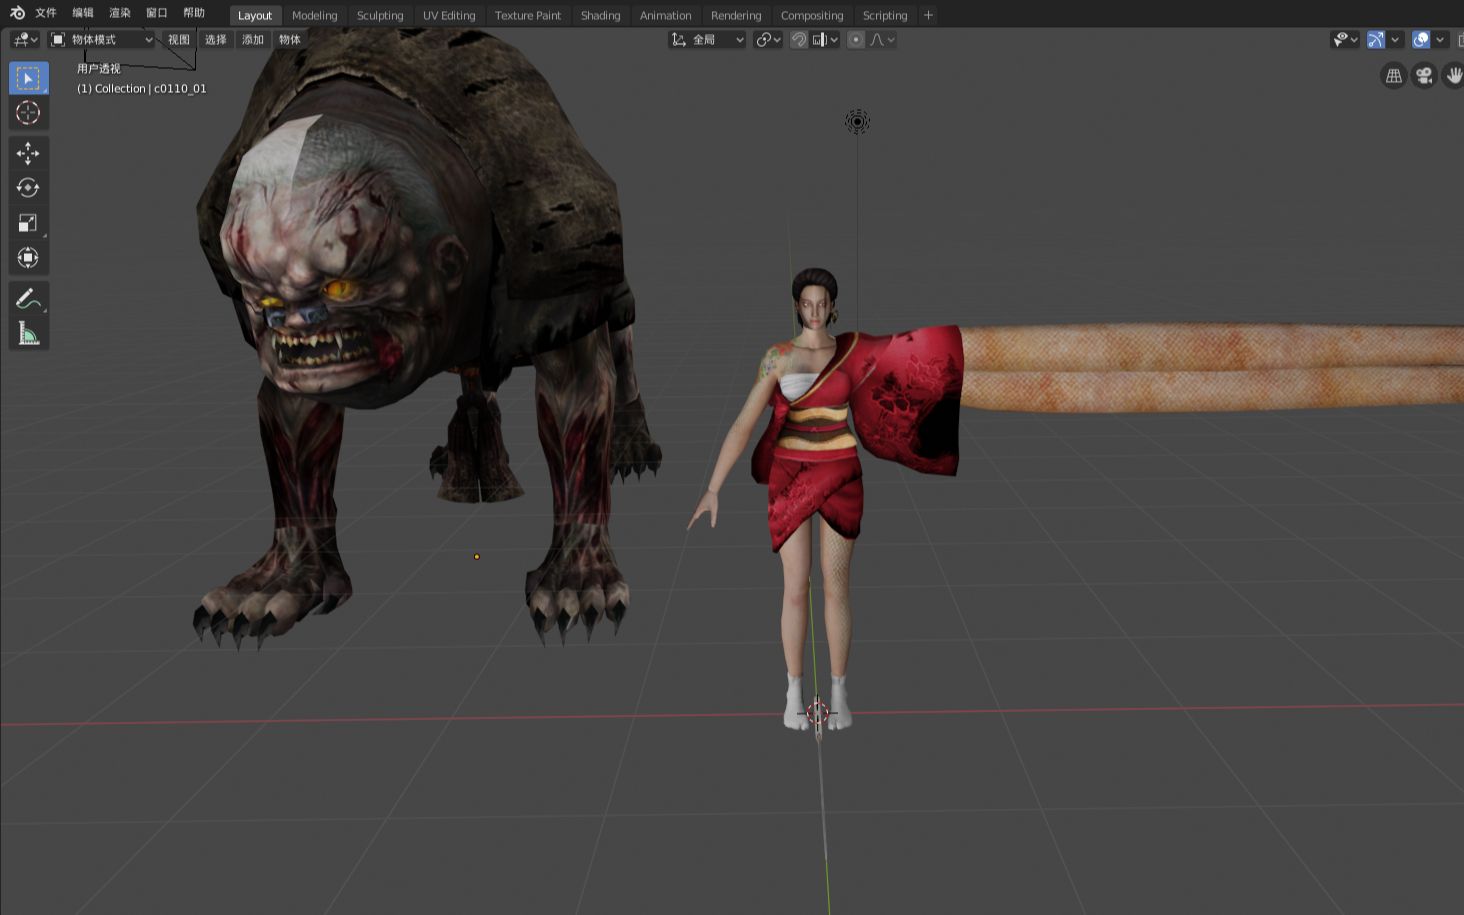Viewport: 1464px width, 915px height.
Task: Select the Scale tool
Action: tap(28, 223)
